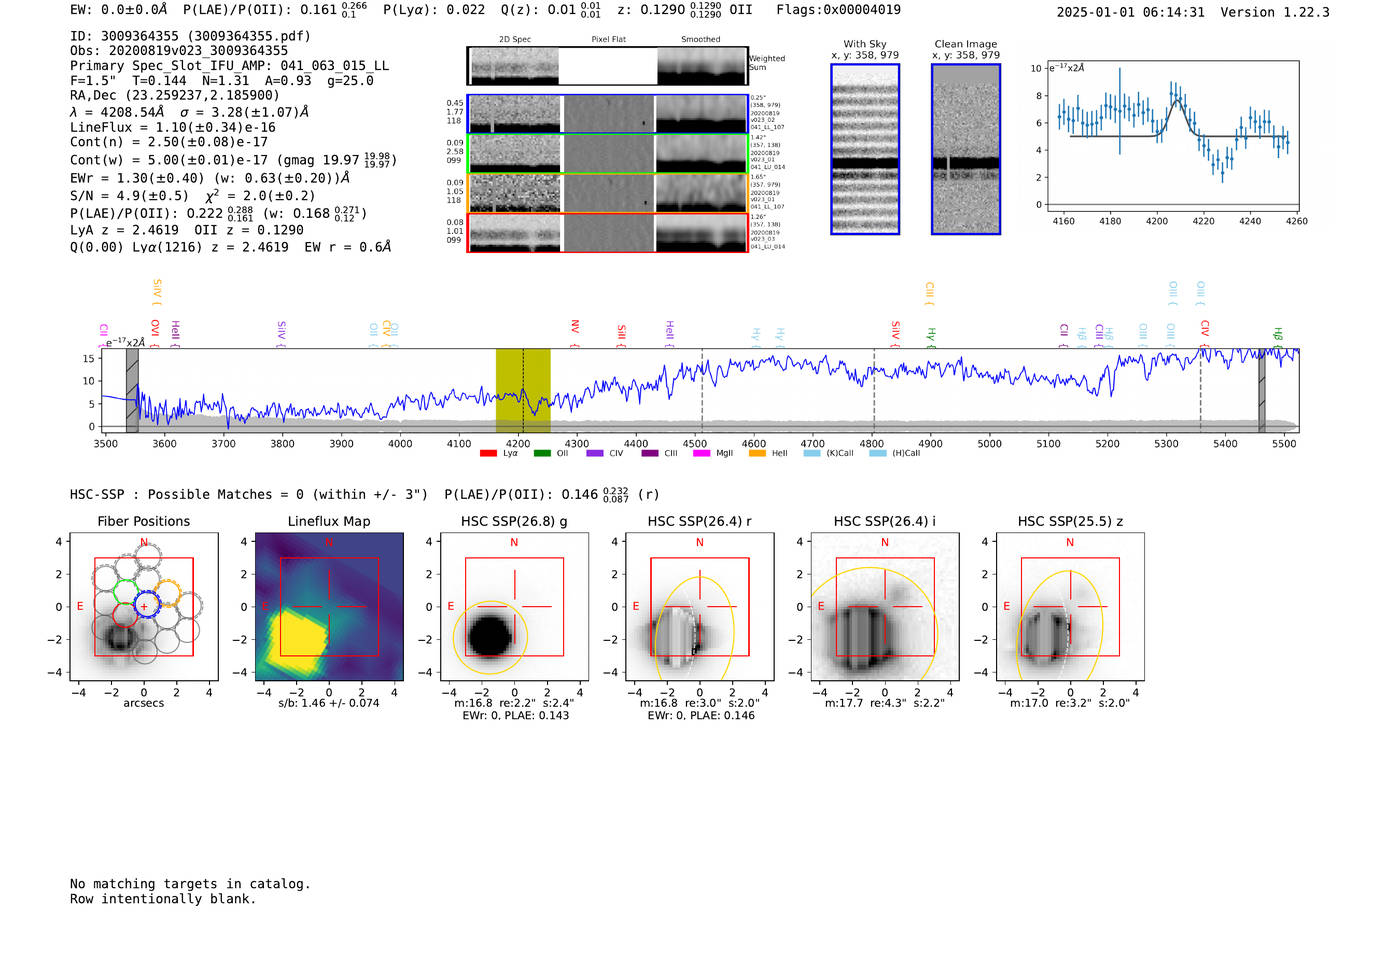This screenshot has height=953, width=1400.
Task: Select the red-bordered 2D spectrum row
Action: pos(607,232)
